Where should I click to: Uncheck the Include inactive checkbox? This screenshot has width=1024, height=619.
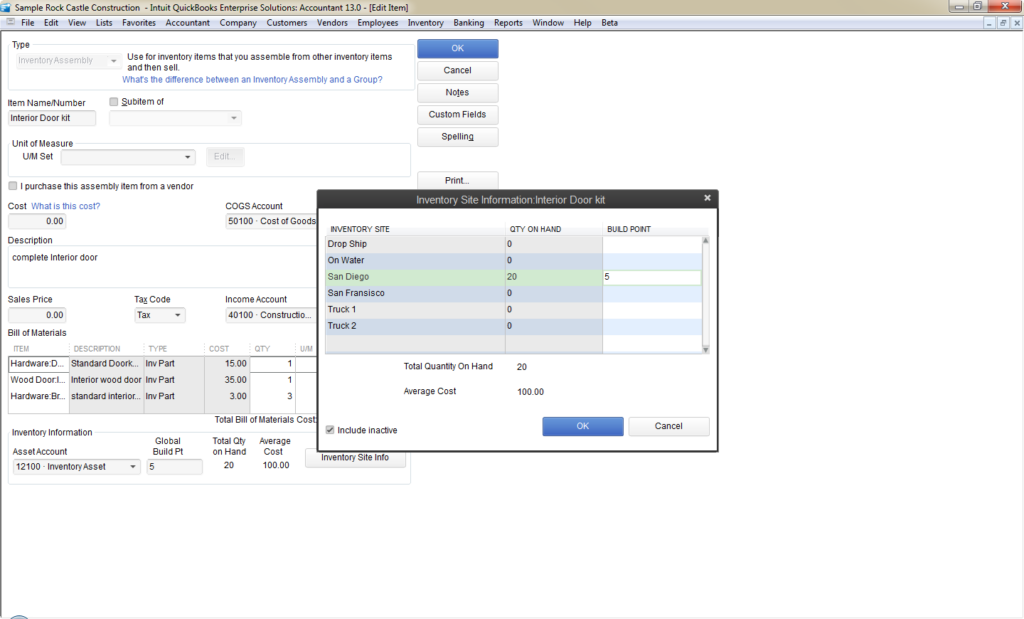330,430
